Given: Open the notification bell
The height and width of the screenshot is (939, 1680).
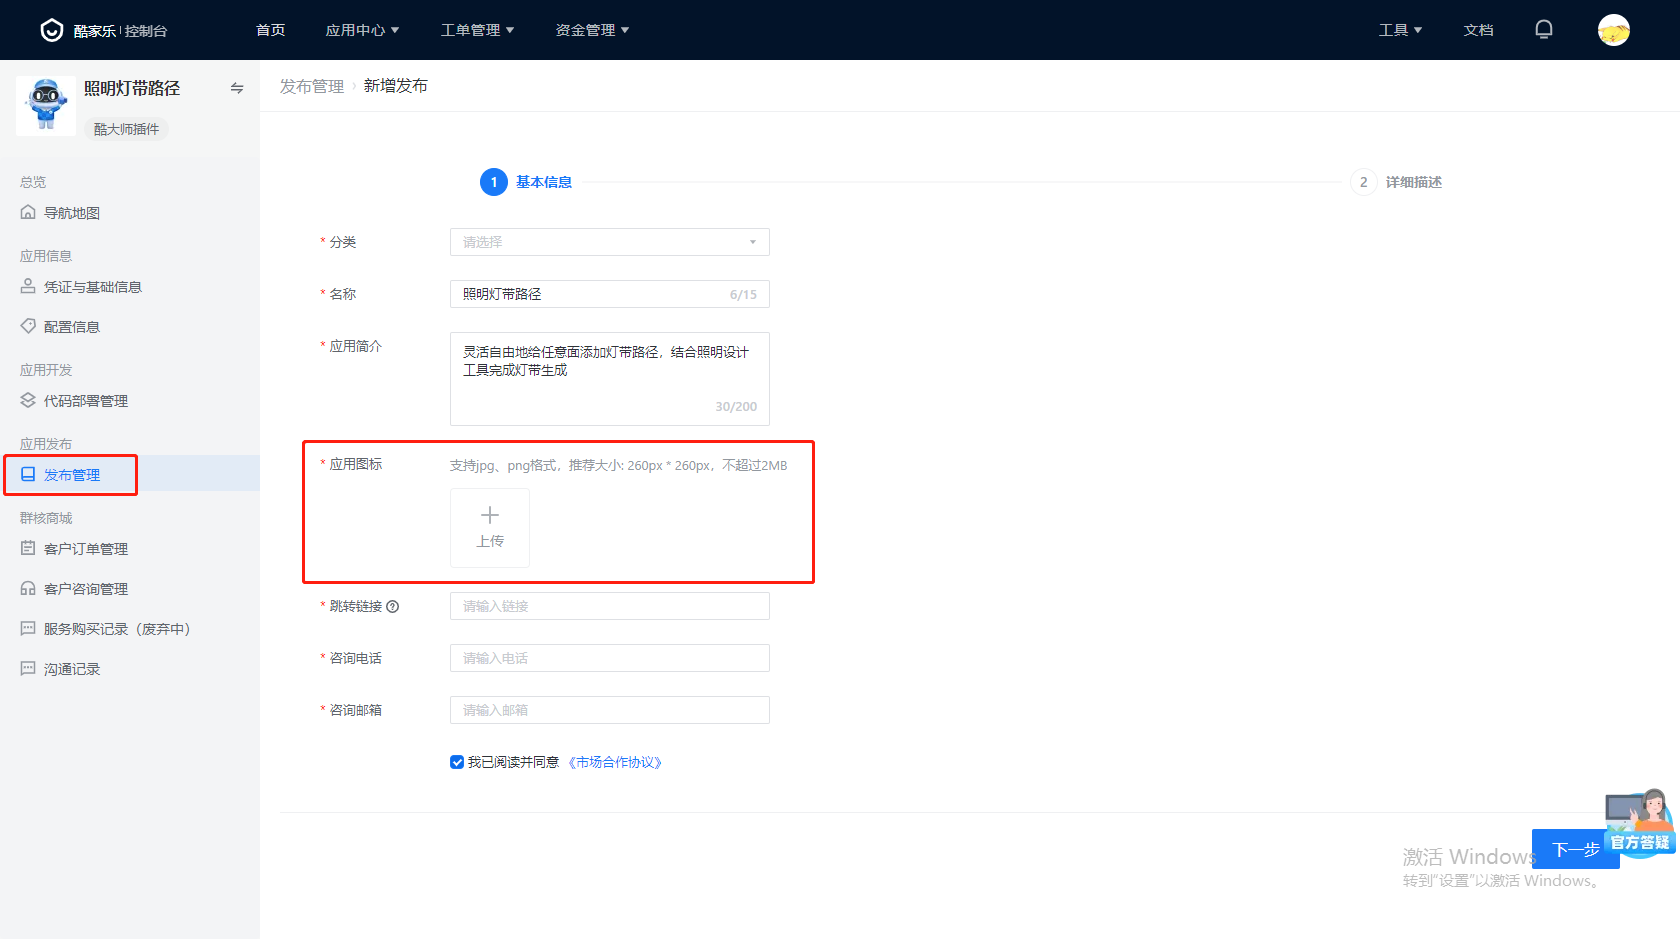Looking at the screenshot, I should [1544, 30].
